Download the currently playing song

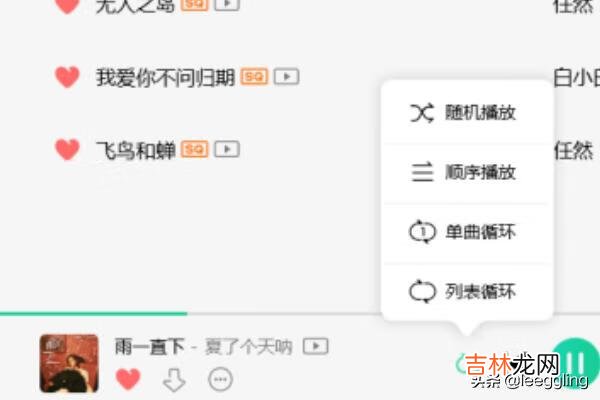174,380
